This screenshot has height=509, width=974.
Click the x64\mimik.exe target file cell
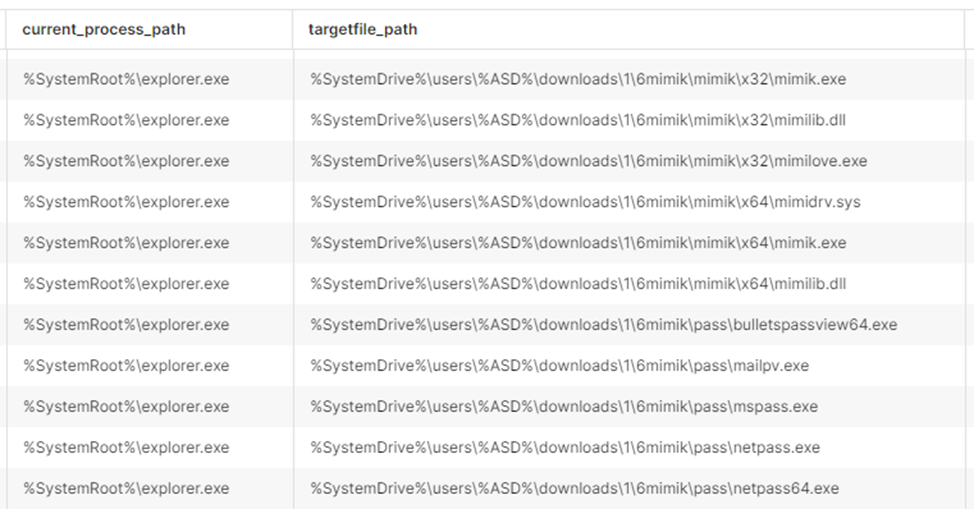(578, 243)
